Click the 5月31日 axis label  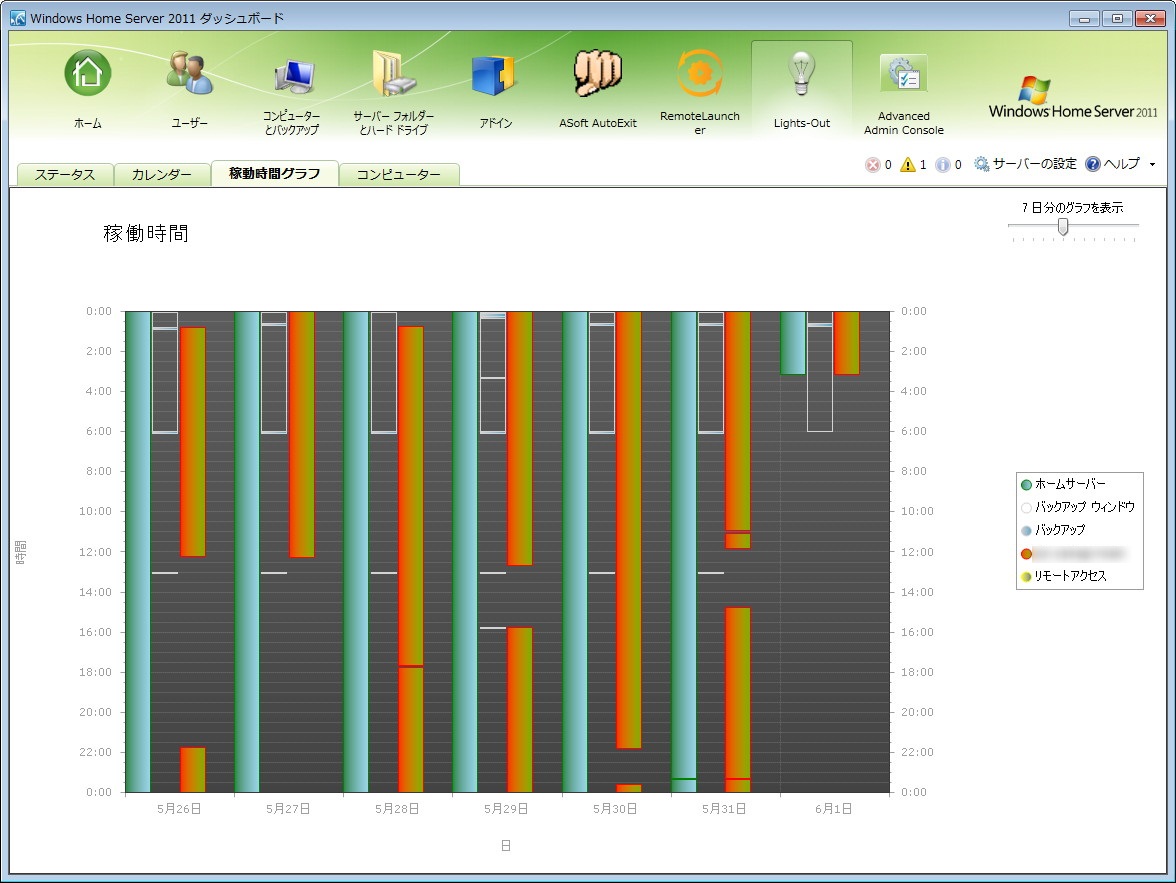pyautogui.click(x=724, y=809)
